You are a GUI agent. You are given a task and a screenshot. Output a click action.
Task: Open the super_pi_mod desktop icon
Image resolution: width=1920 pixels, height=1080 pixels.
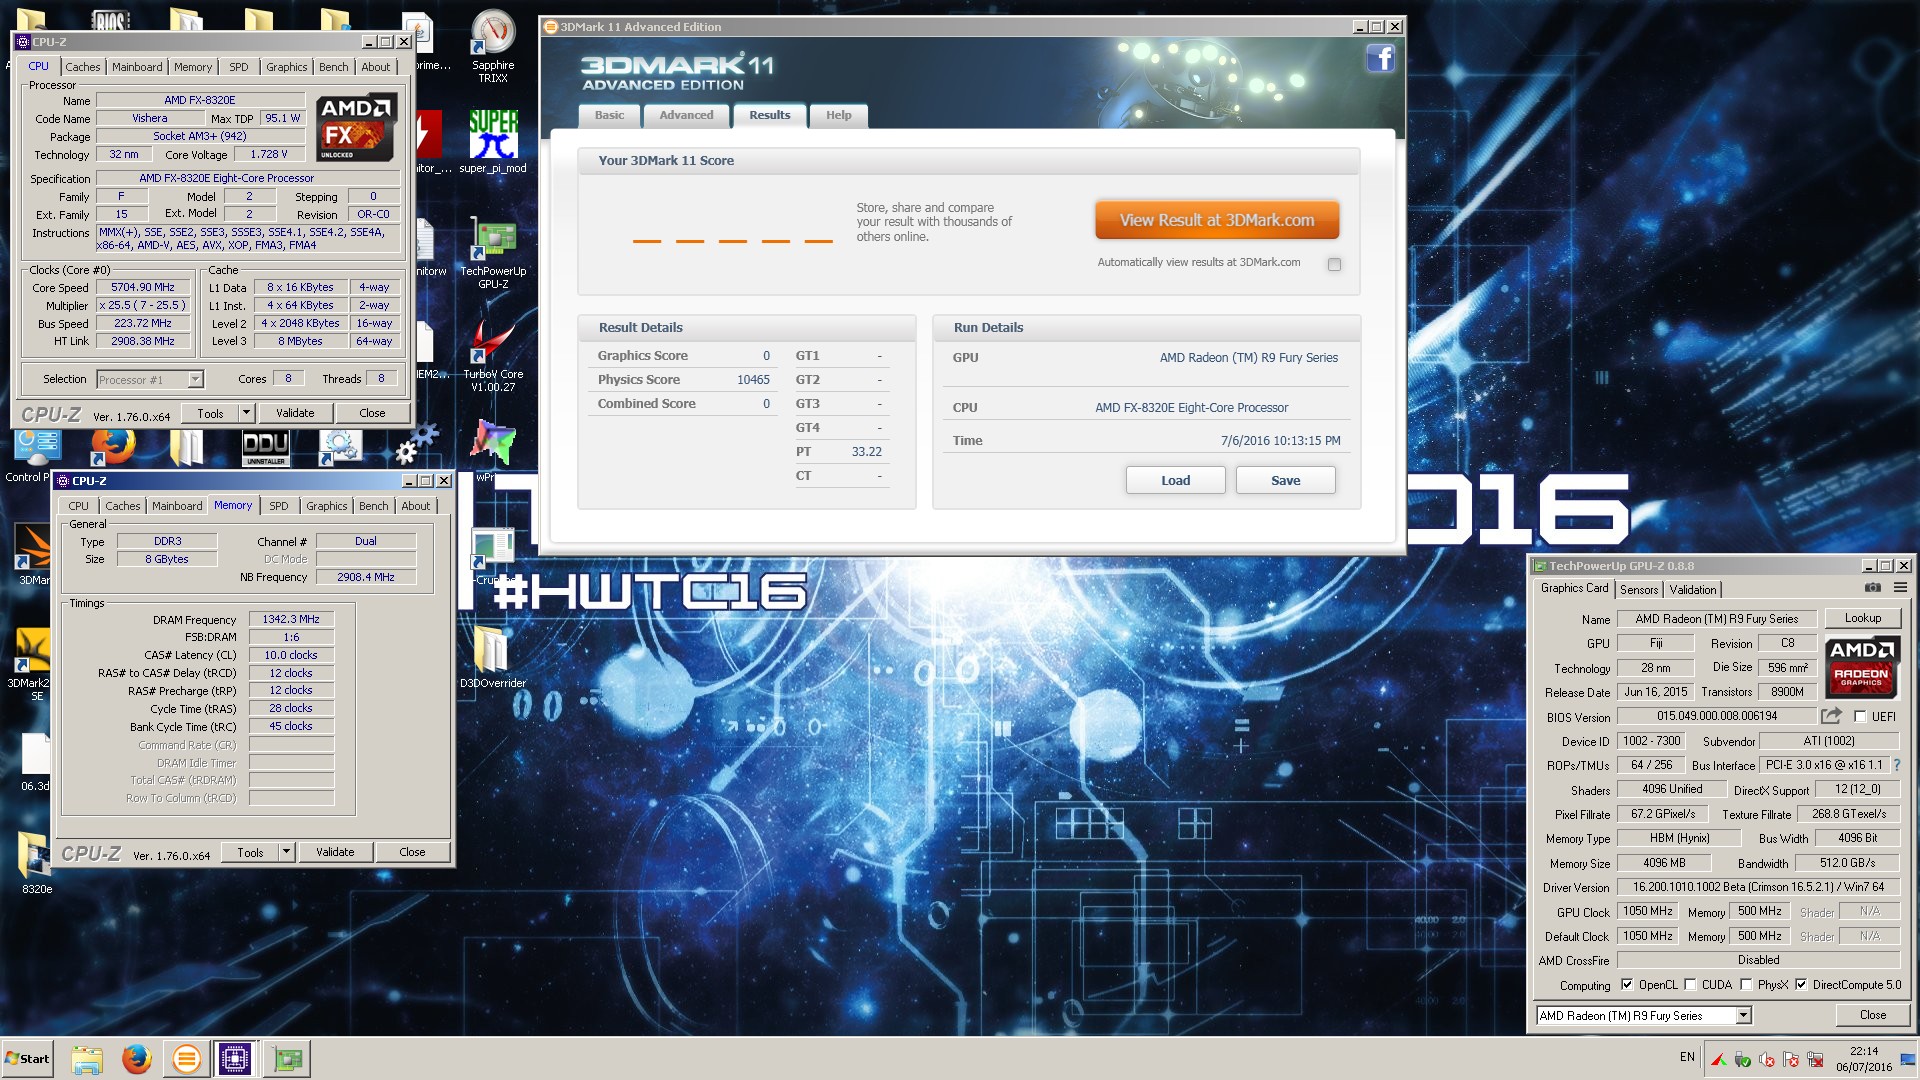[x=492, y=141]
